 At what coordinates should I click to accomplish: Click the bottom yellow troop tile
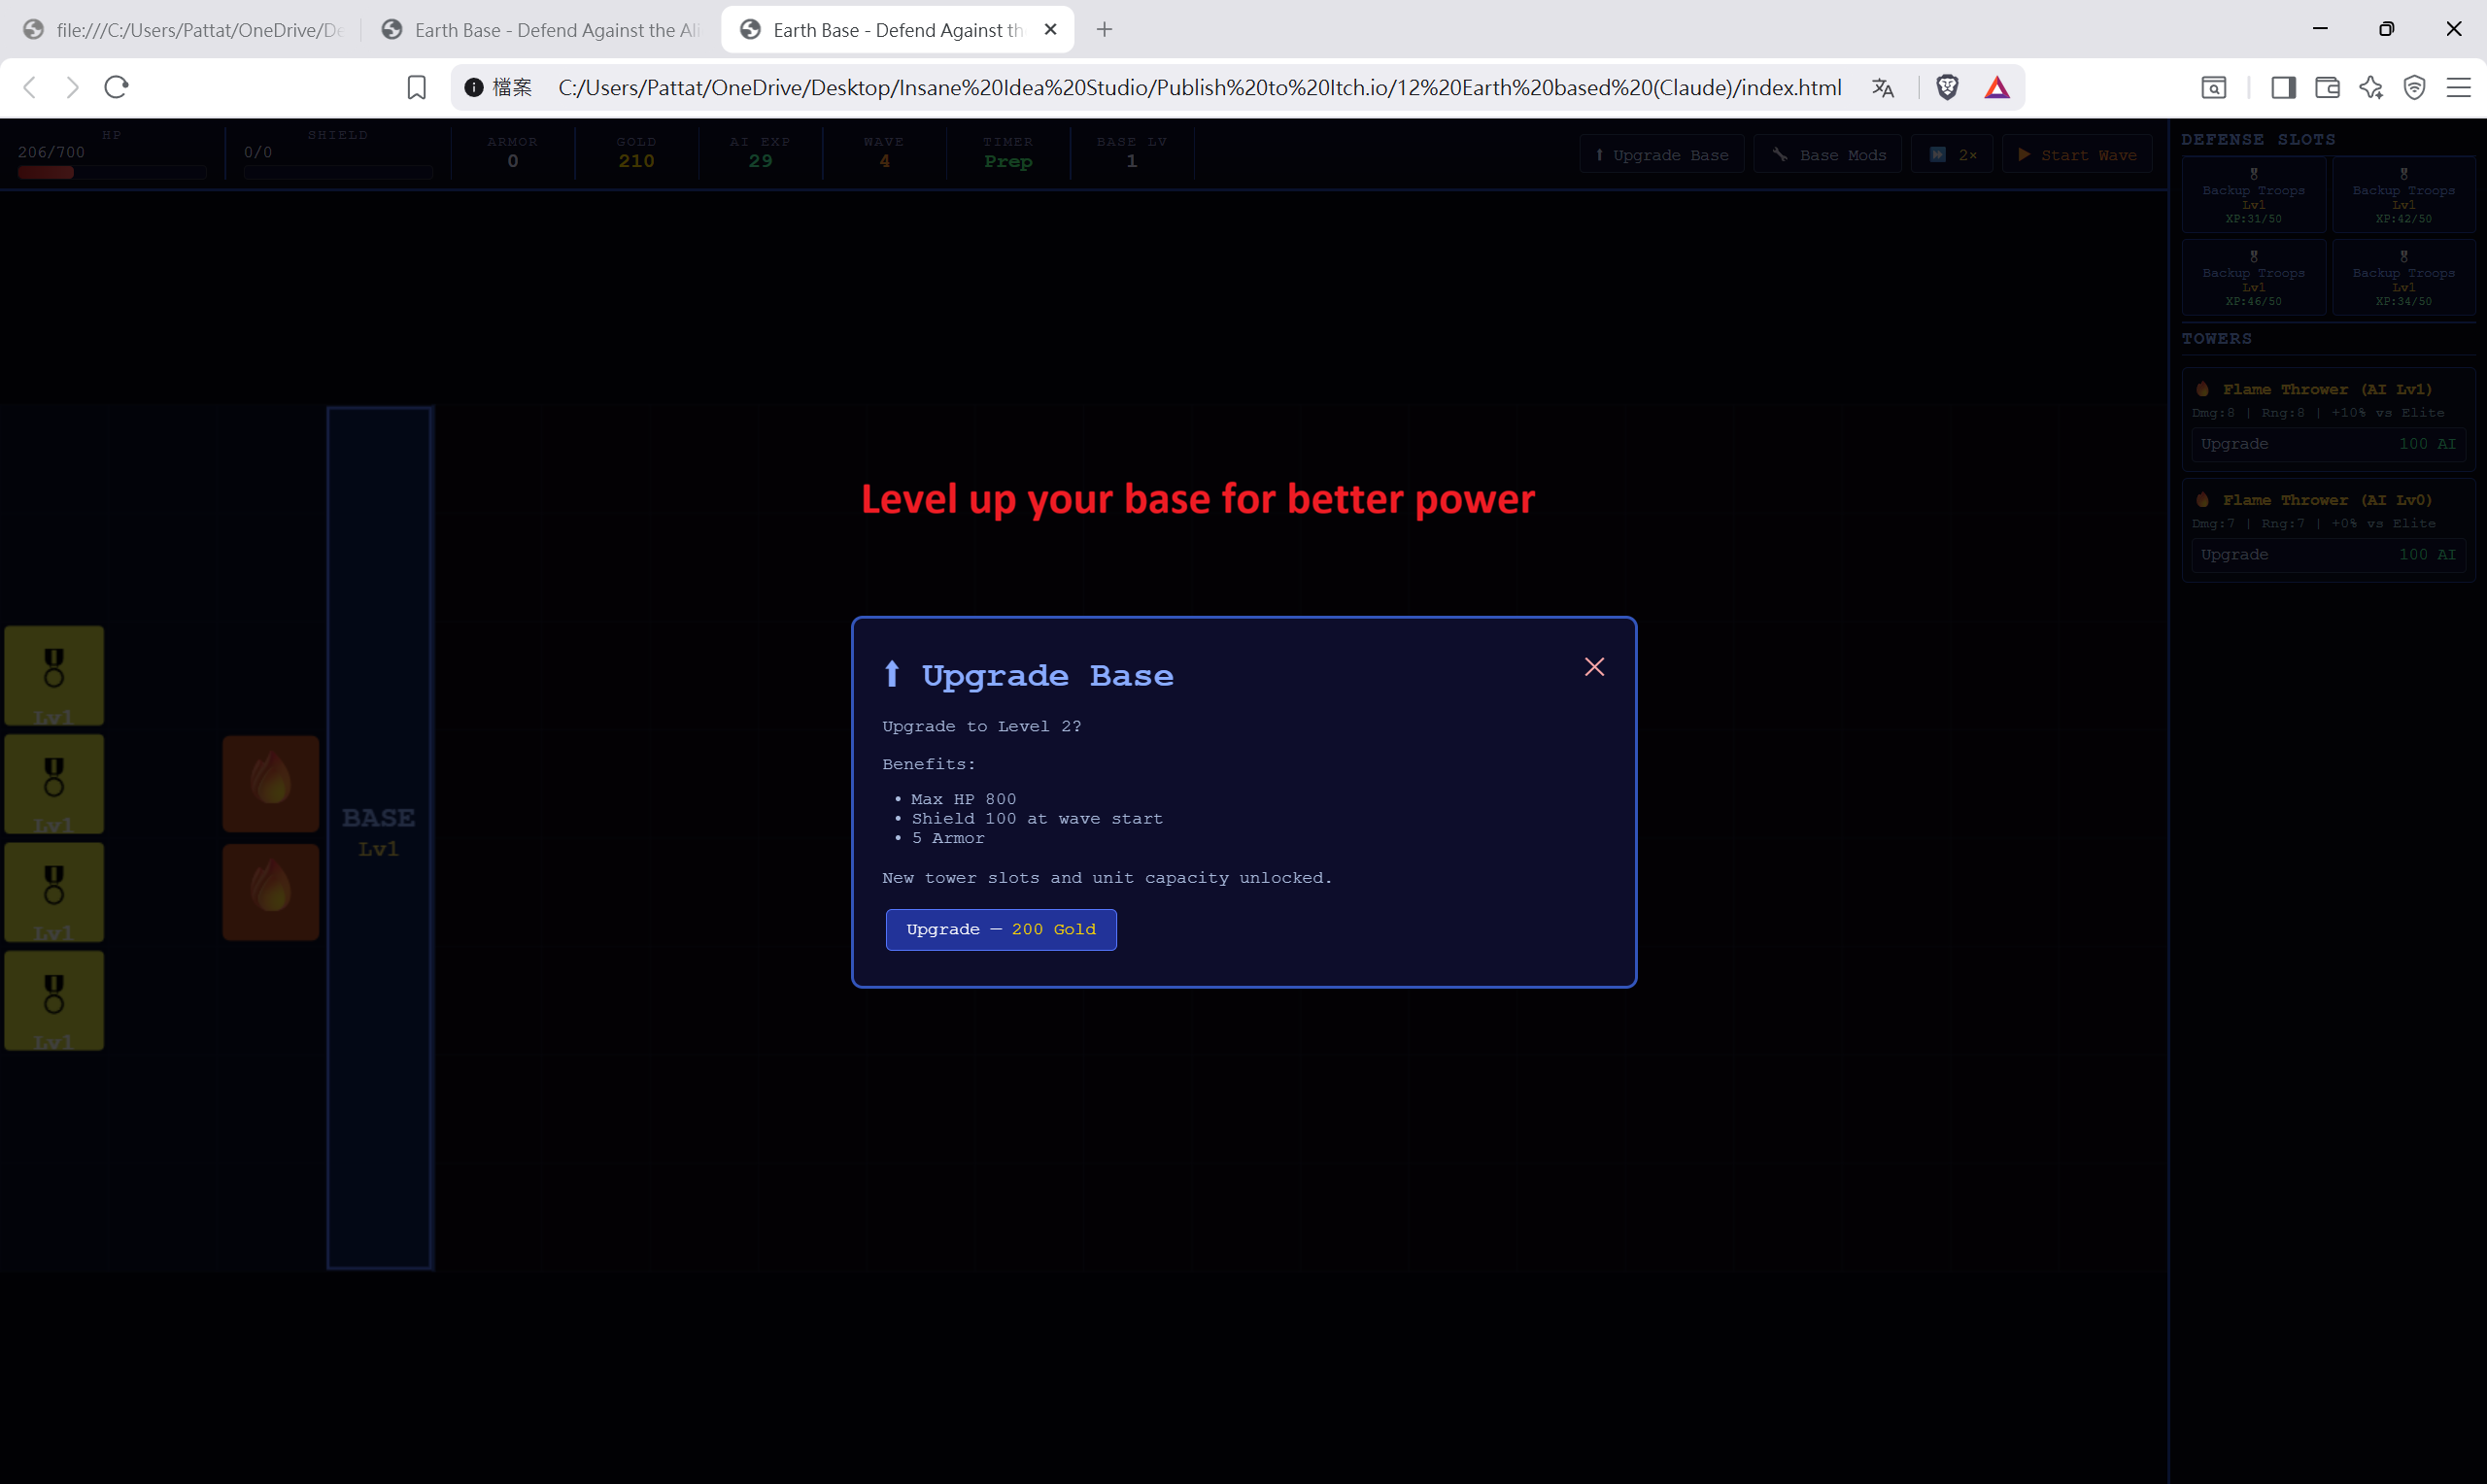tap(54, 1001)
